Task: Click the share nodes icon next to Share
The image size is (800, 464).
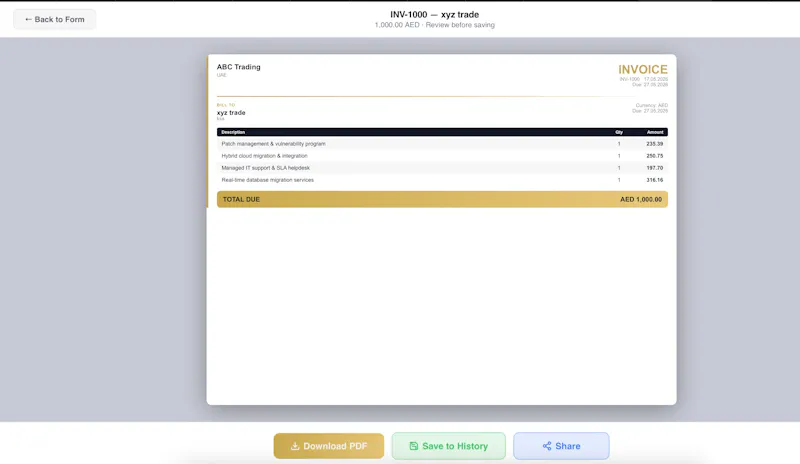Action: [x=547, y=446]
